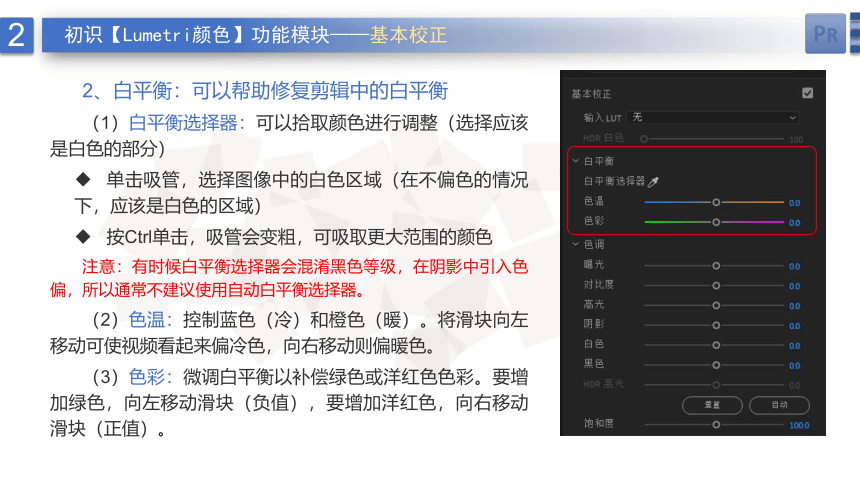Viewport: 860px width, 484px height.
Task: Click the yellow 基本校正 title text
Action: 408,35
